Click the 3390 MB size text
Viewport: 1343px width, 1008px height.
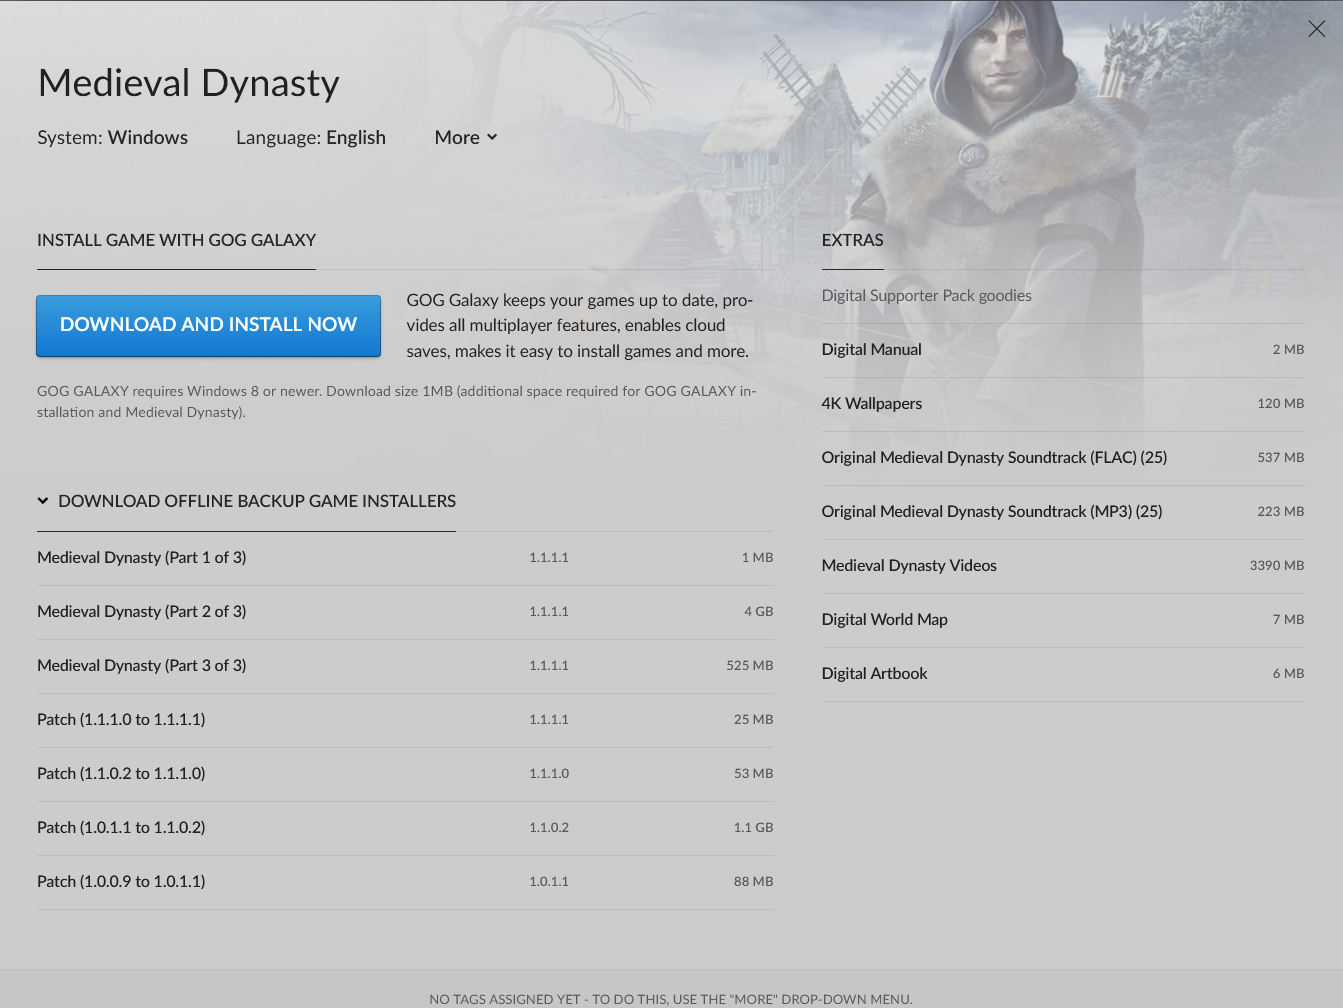[1276, 566]
